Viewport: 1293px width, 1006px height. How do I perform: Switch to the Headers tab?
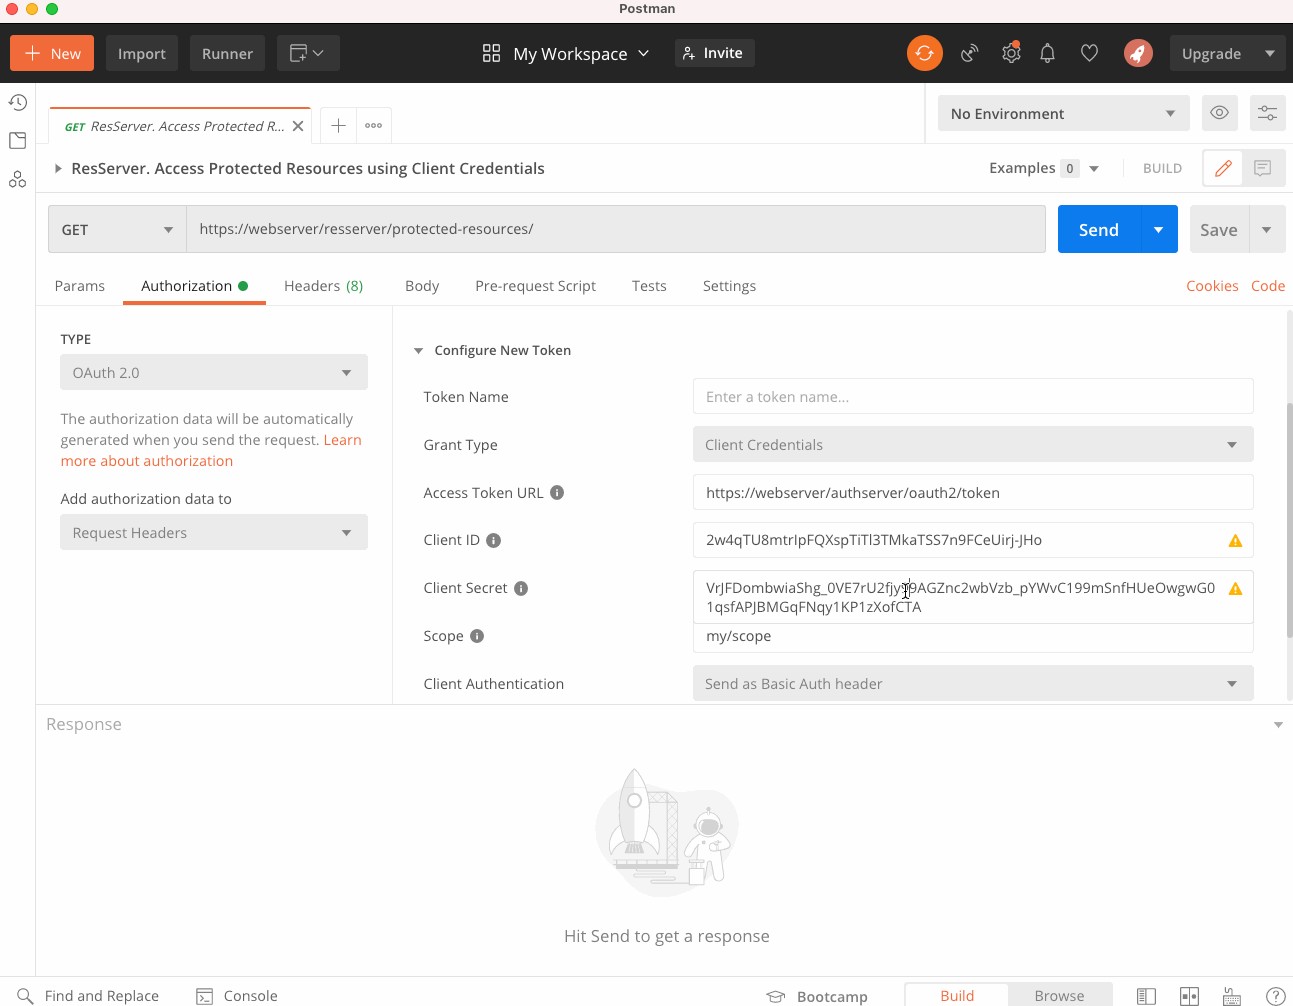pos(323,286)
